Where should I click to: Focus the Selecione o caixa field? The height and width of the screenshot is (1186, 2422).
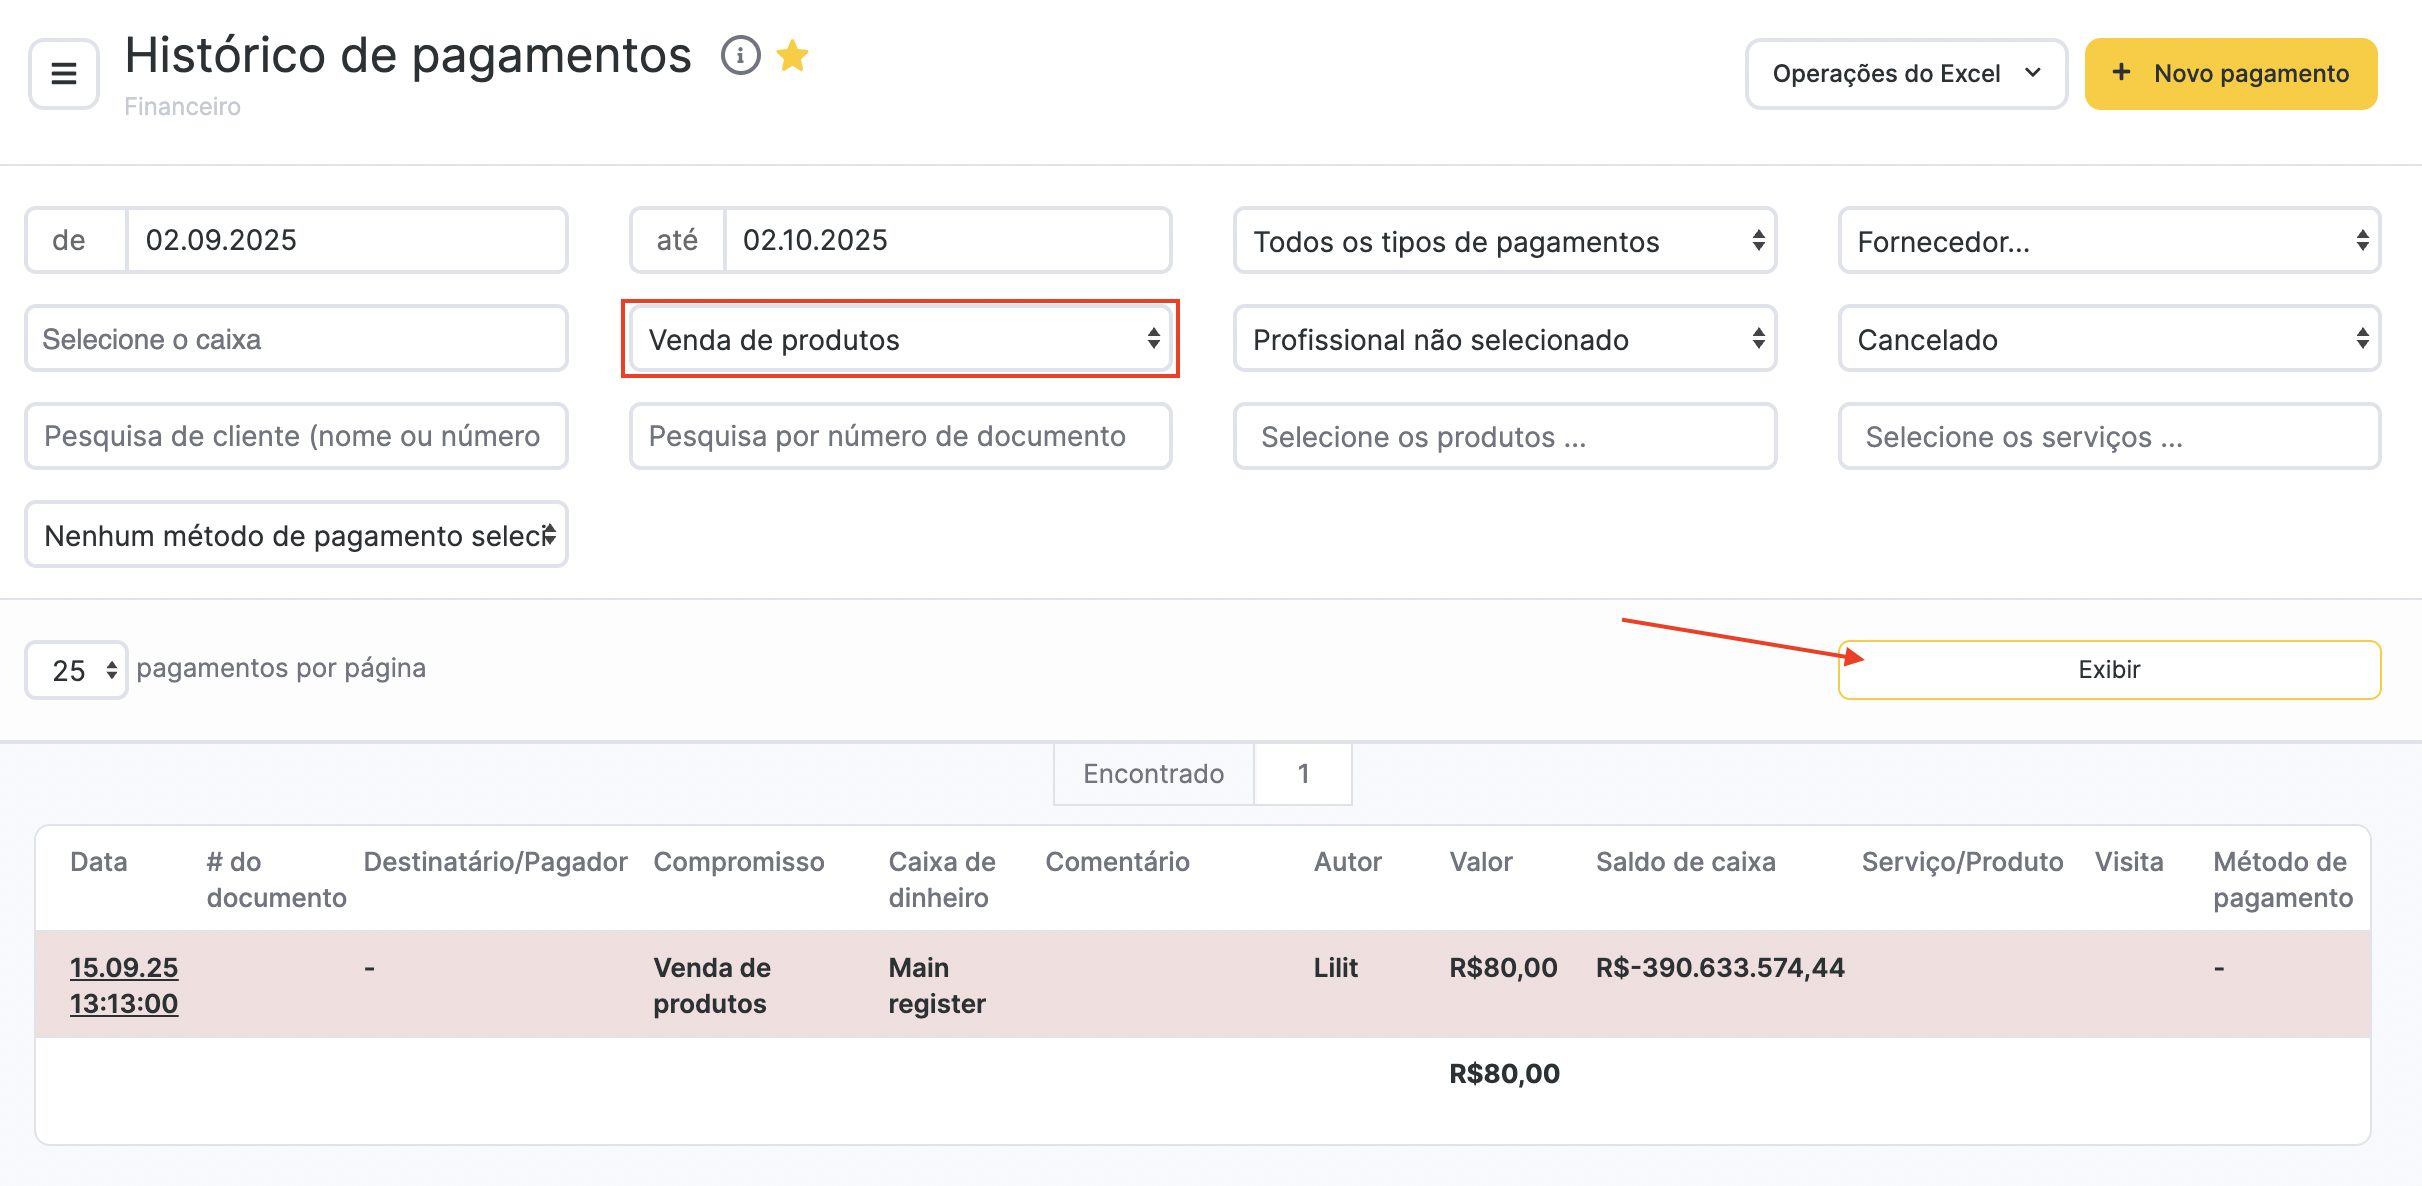296,339
